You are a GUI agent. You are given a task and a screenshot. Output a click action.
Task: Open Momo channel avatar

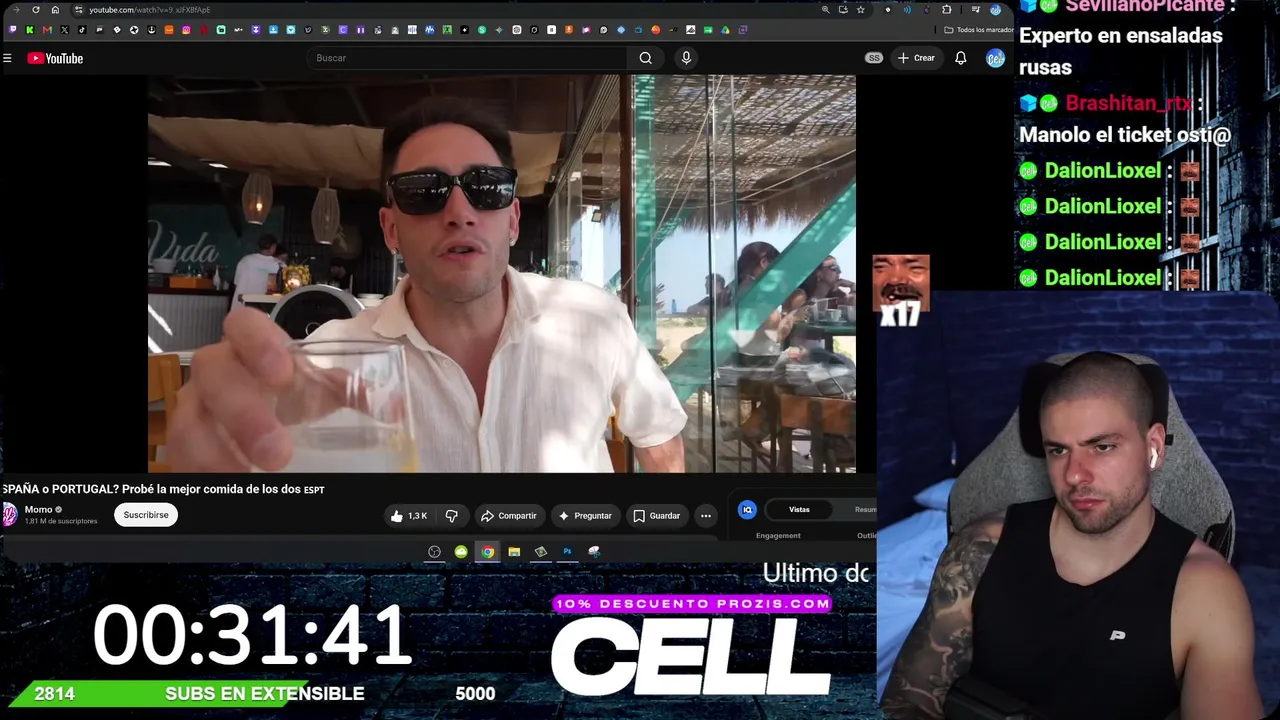[x=9, y=514]
